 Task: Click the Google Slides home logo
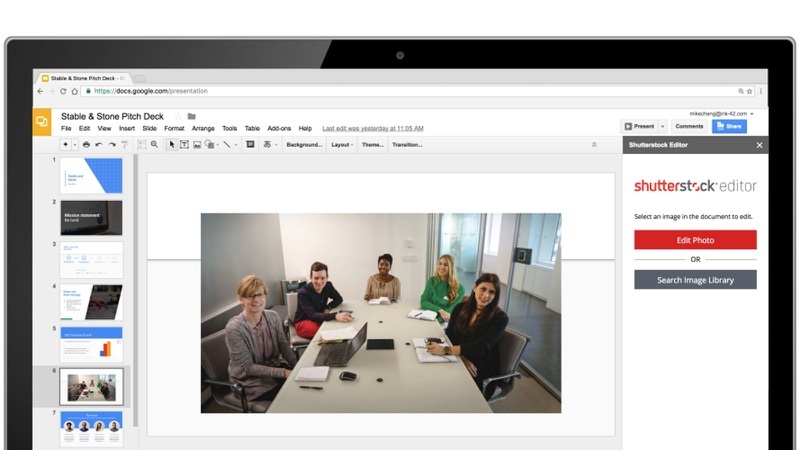(x=42, y=121)
